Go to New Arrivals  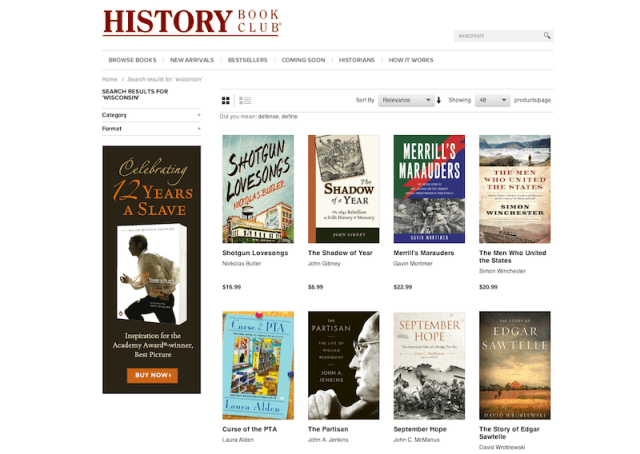coord(192,60)
